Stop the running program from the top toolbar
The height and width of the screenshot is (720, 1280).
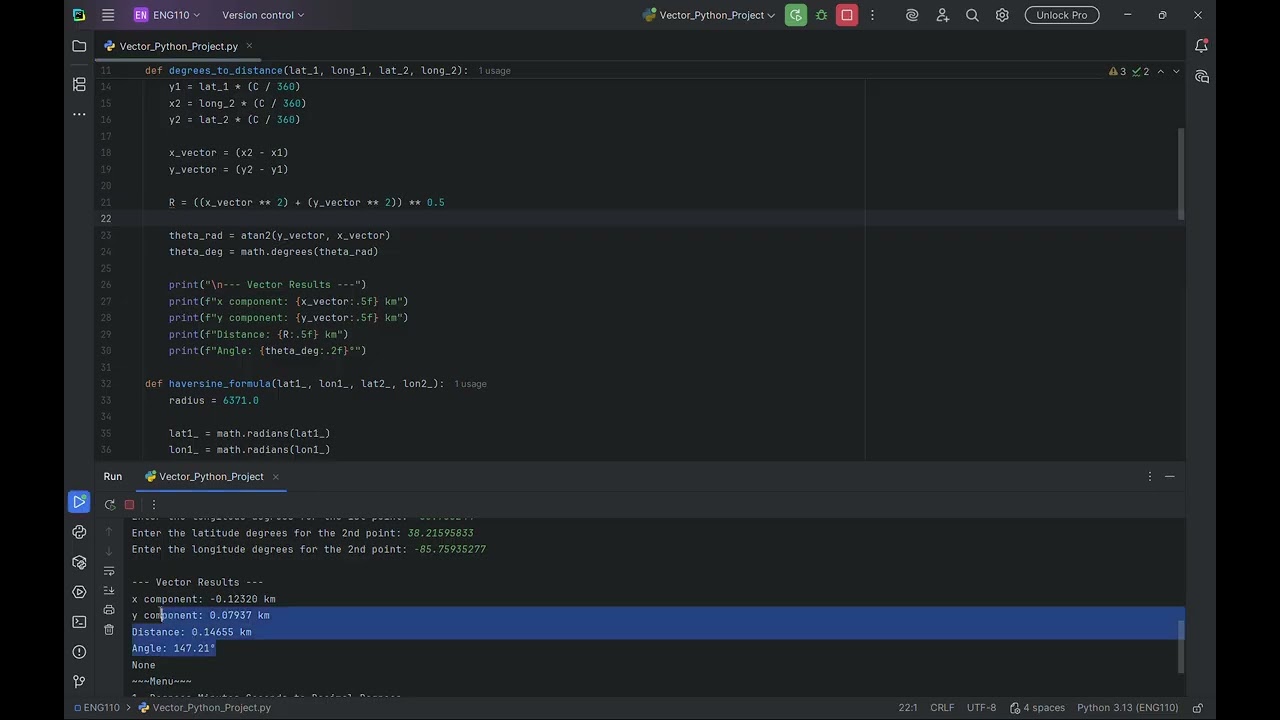[x=847, y=15]
